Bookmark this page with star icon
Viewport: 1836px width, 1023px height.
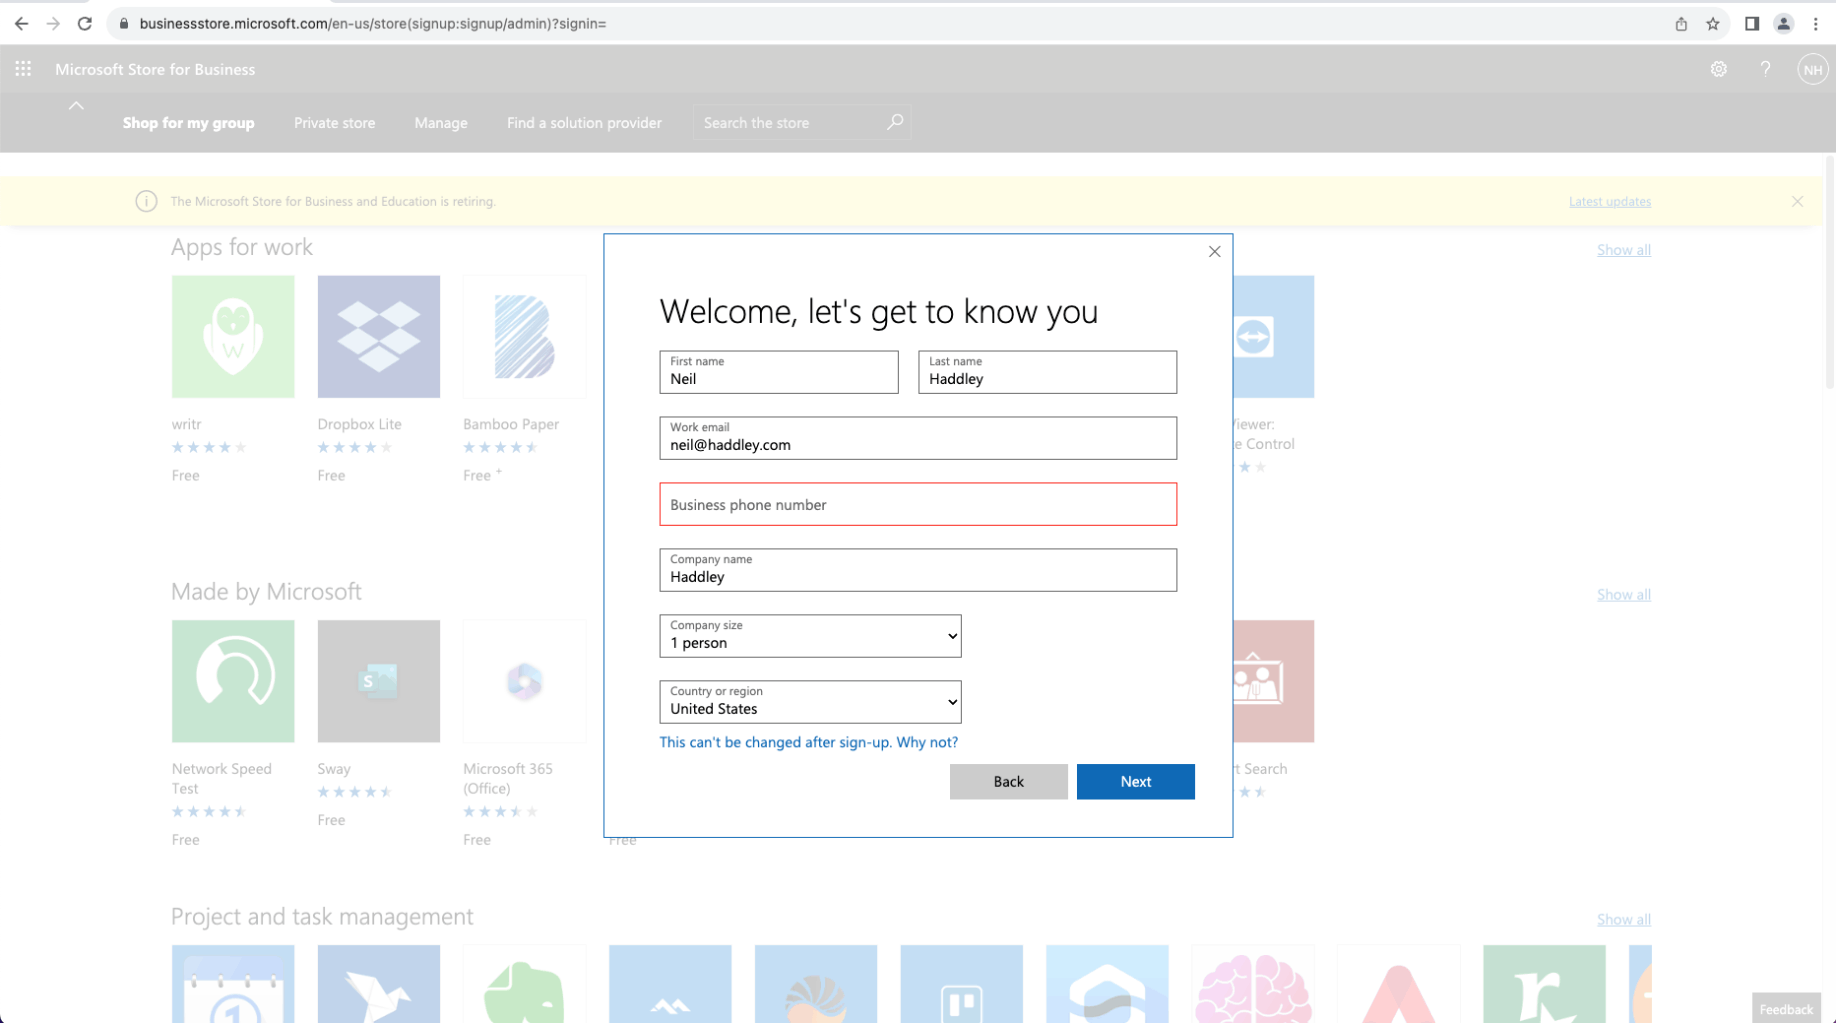1712,24
